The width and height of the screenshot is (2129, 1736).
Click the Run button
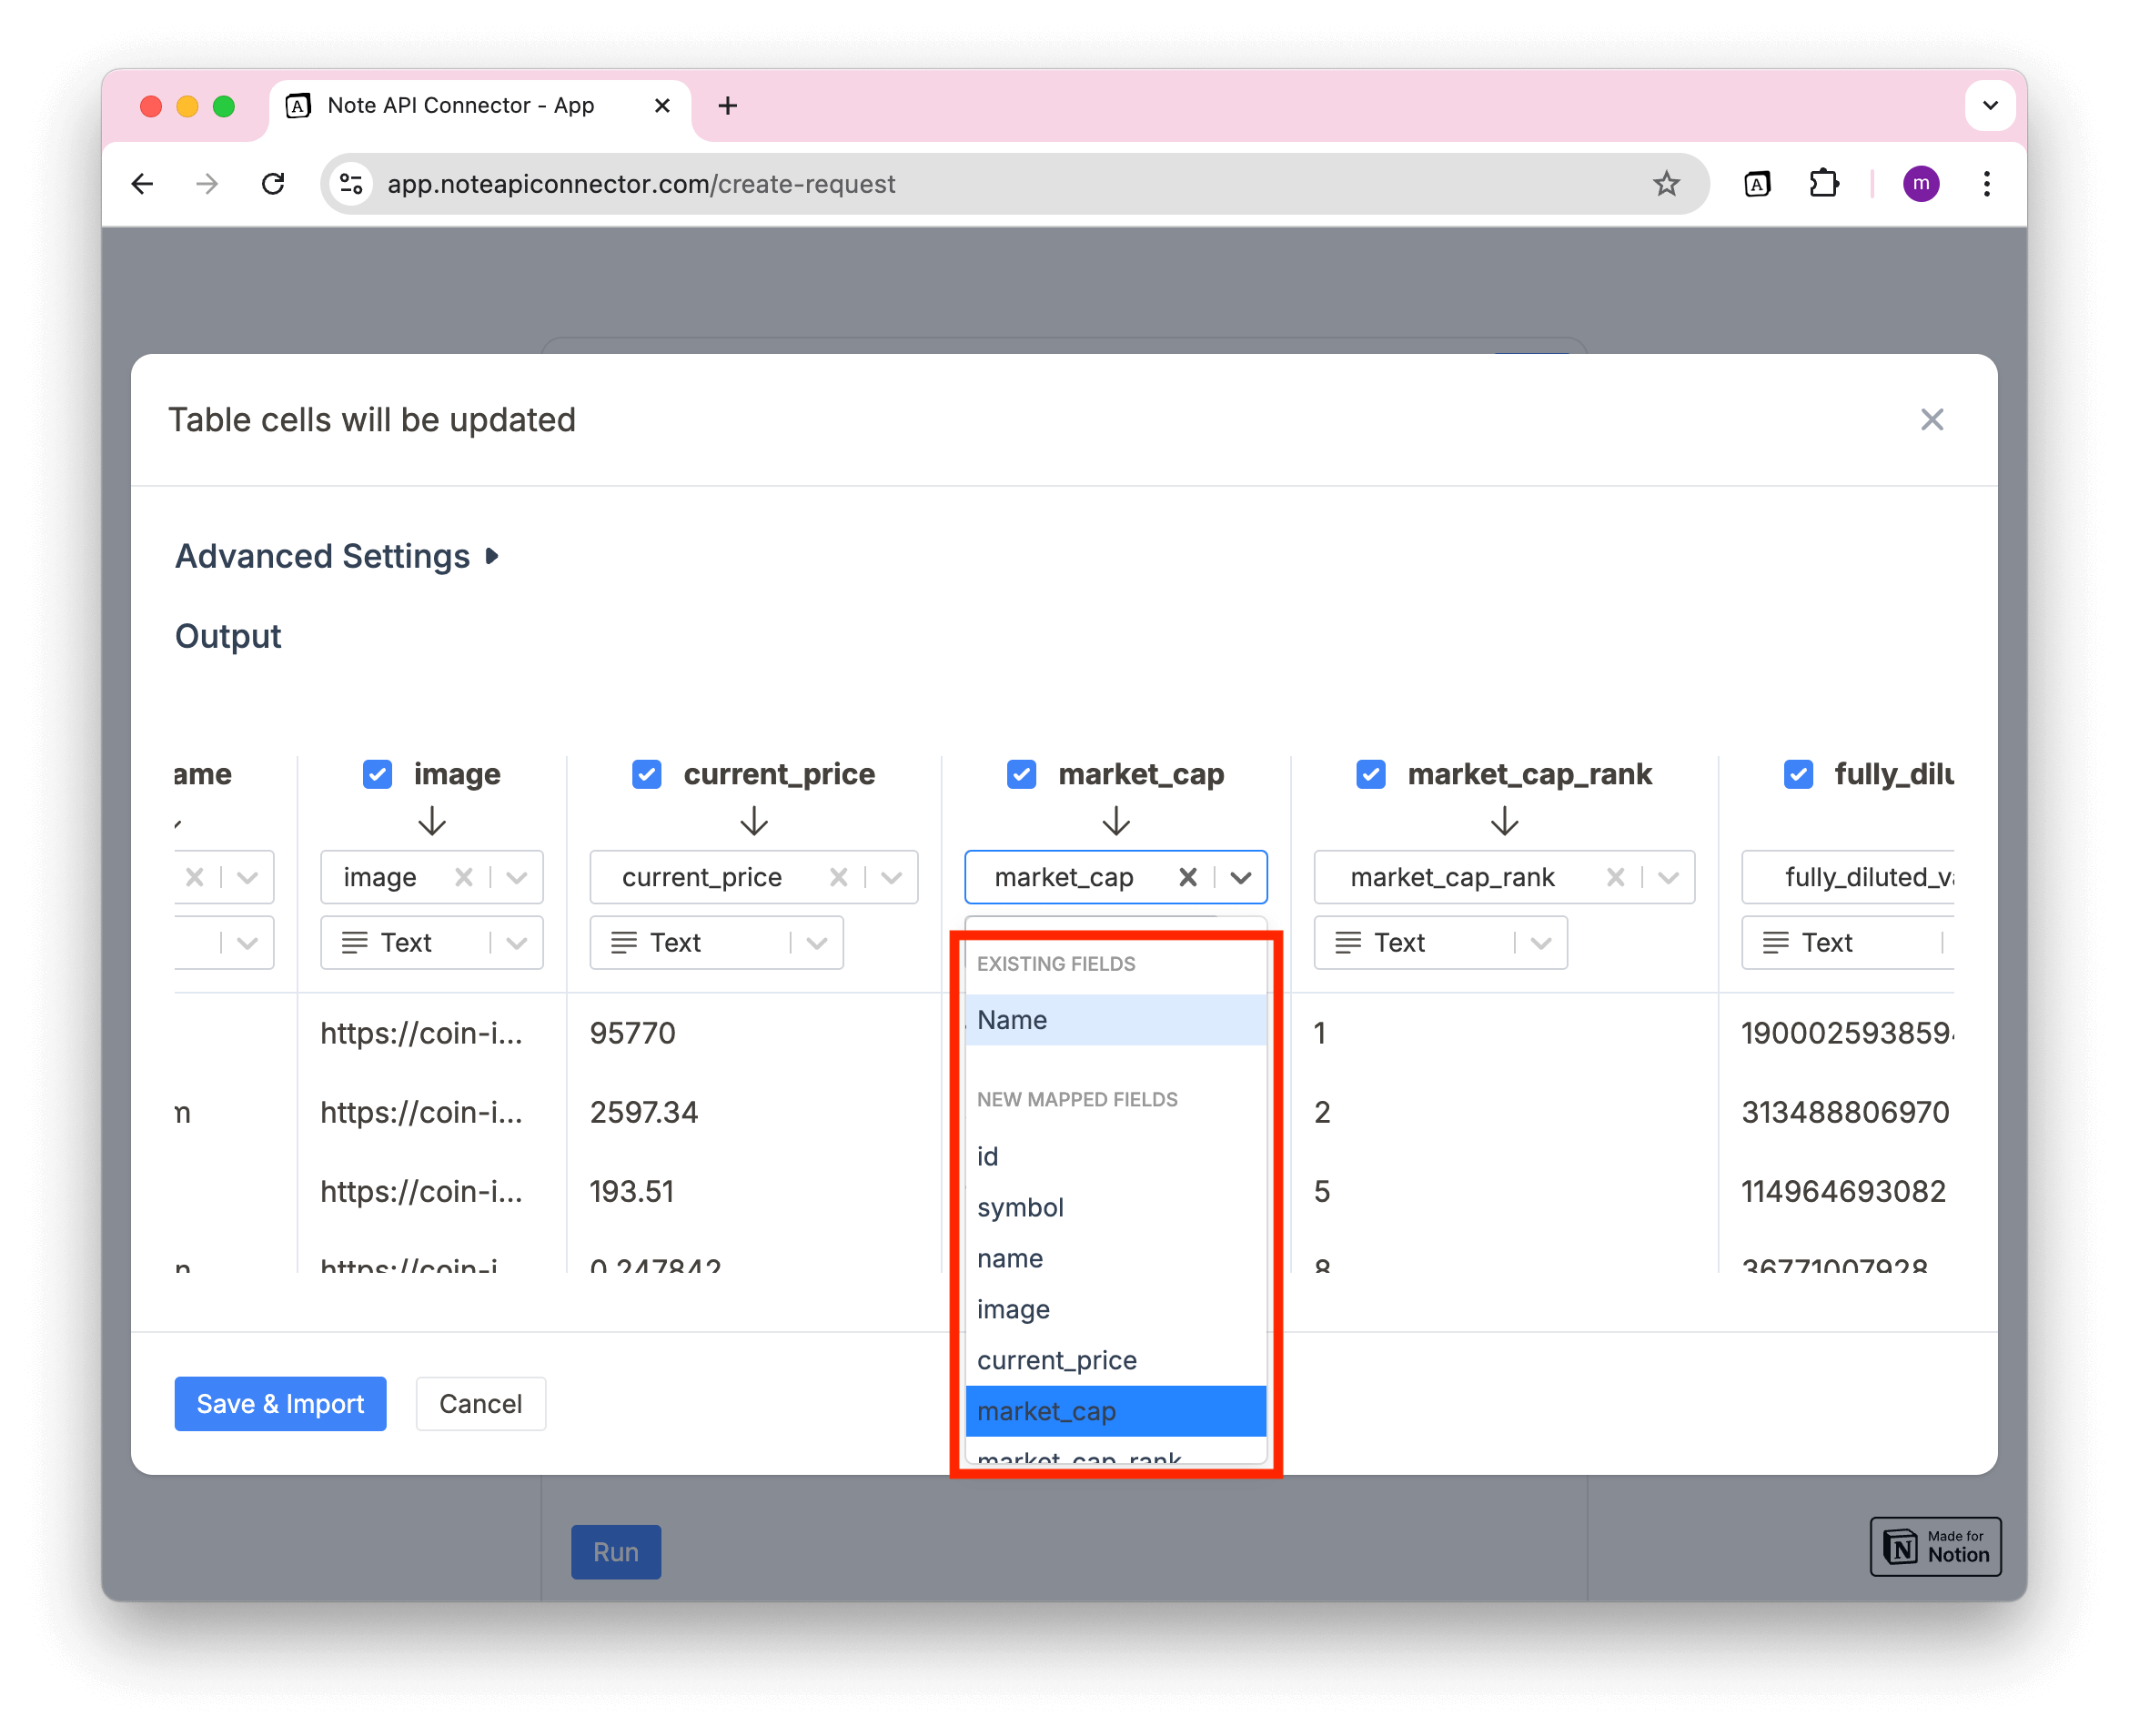click(615, 1550)
